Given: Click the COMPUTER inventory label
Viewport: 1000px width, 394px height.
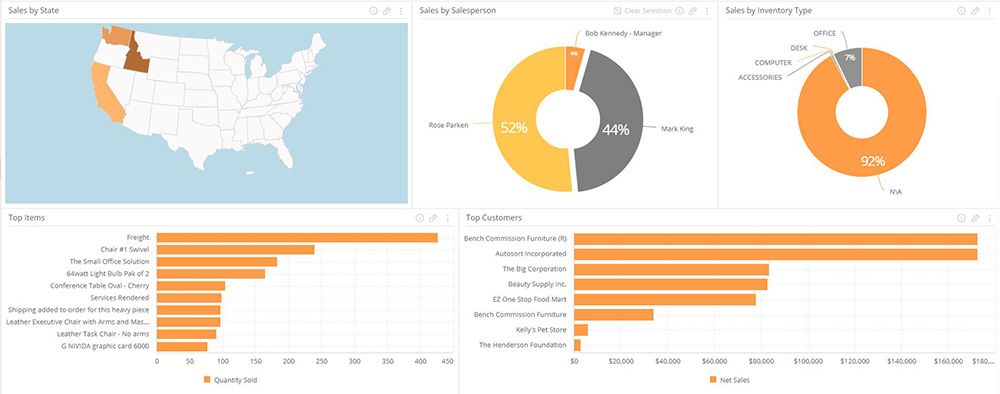Looking at the screenshot, I should pos(773,62).
